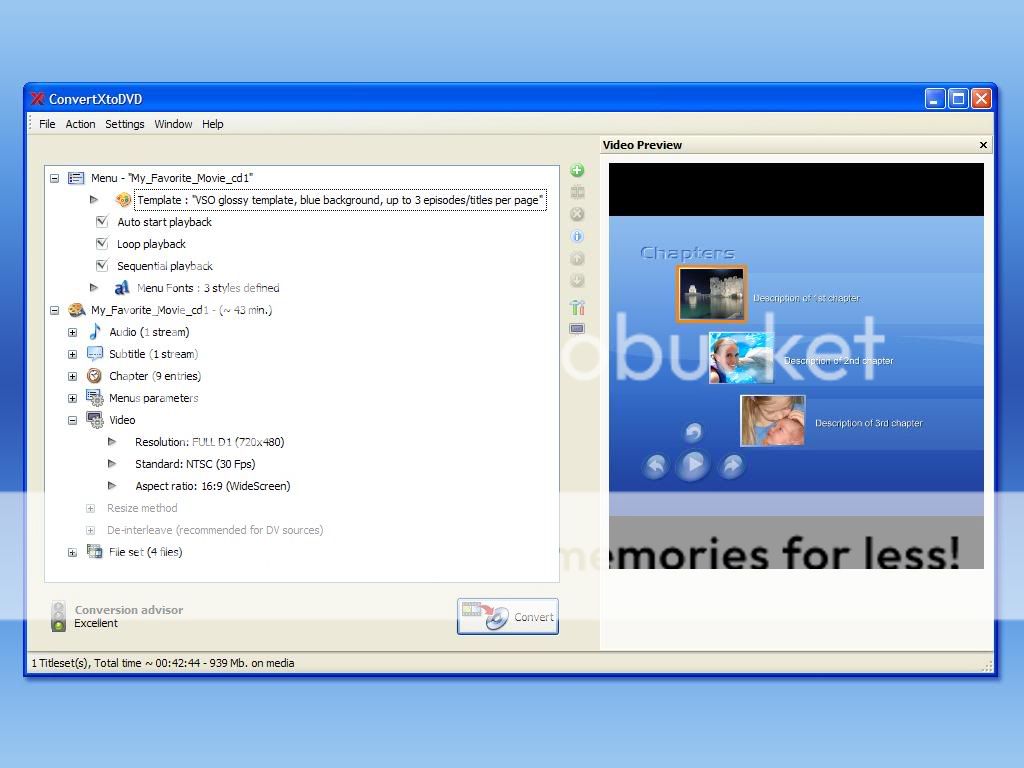This screenshot has width=1024, height=768.
Task: Click the Template palette icon
Action: coord(123,200)
